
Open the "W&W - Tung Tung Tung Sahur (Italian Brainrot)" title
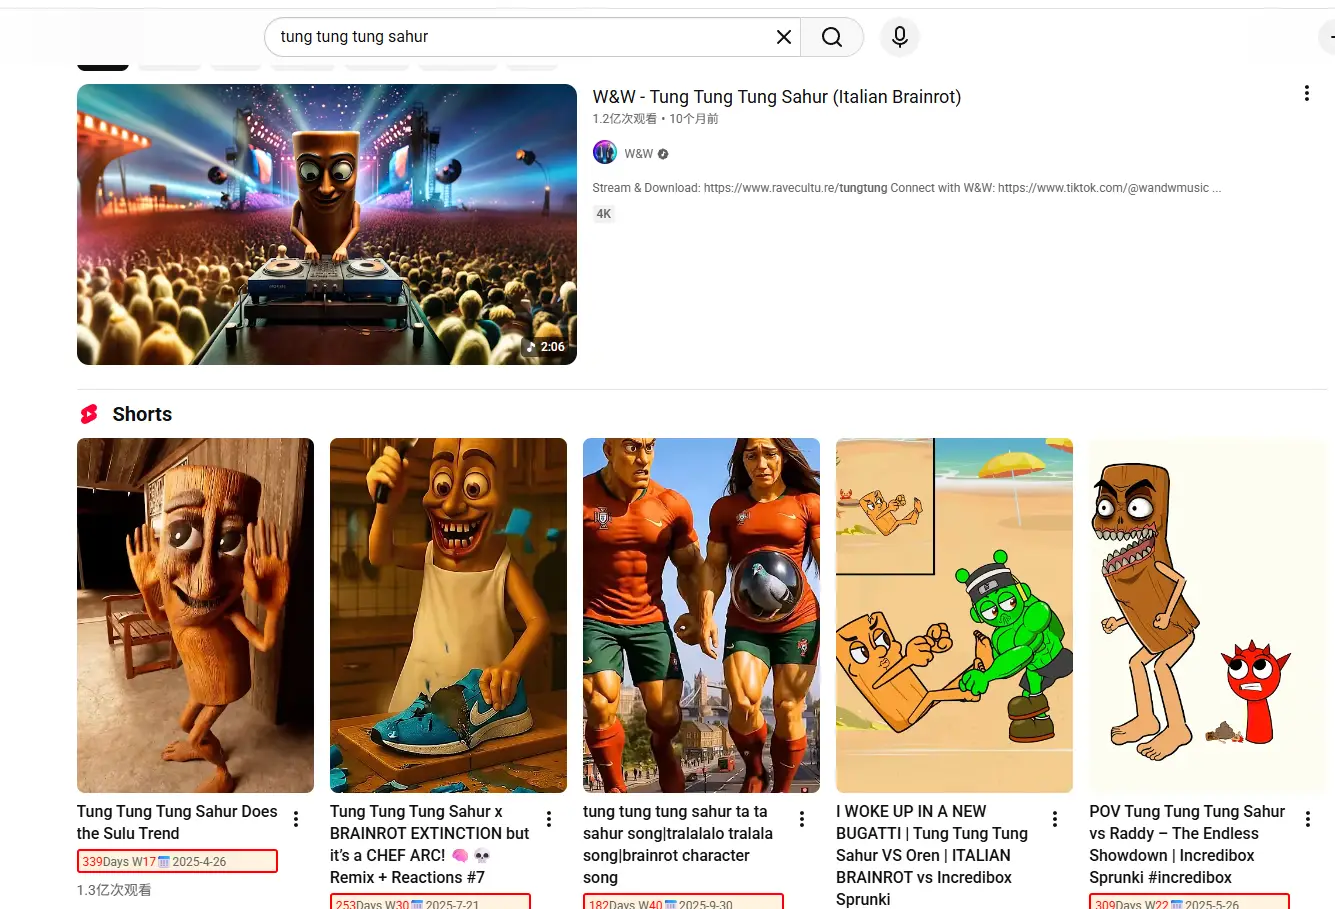tap(777, 97)
